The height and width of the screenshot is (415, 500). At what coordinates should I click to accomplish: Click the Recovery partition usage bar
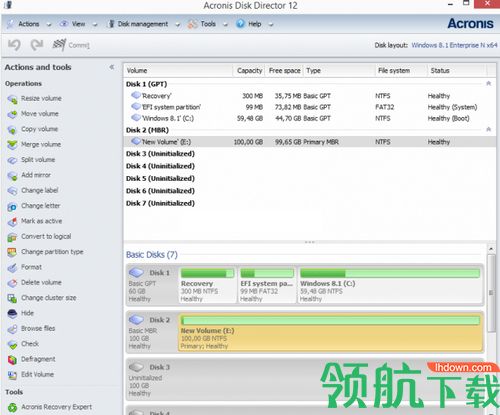pos(207,274)
